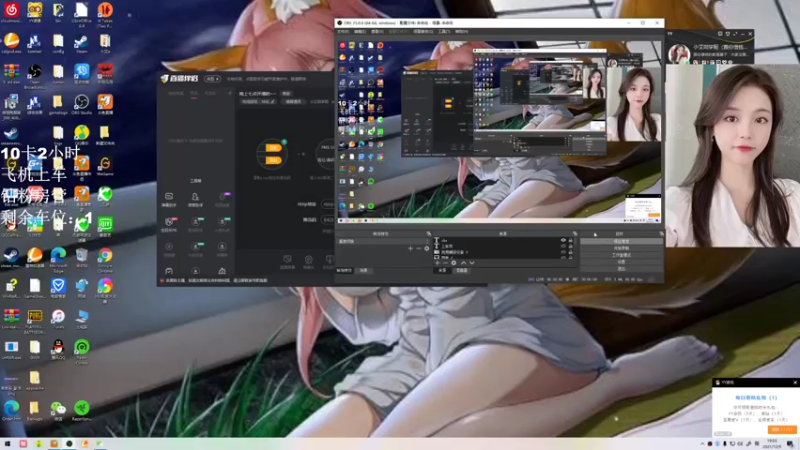Switch to the 混音器 tab in OBS
The image size is (800, 450).
[x=462, y=270]
